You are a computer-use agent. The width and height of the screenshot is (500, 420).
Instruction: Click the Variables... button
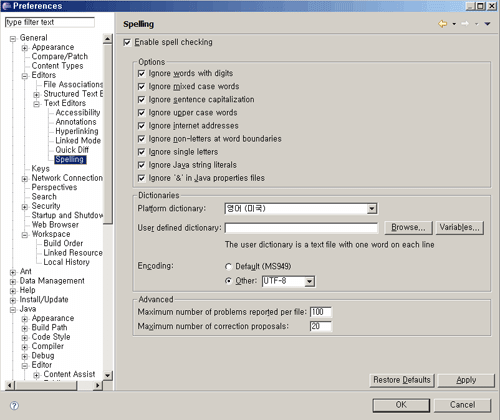[460, 228]
